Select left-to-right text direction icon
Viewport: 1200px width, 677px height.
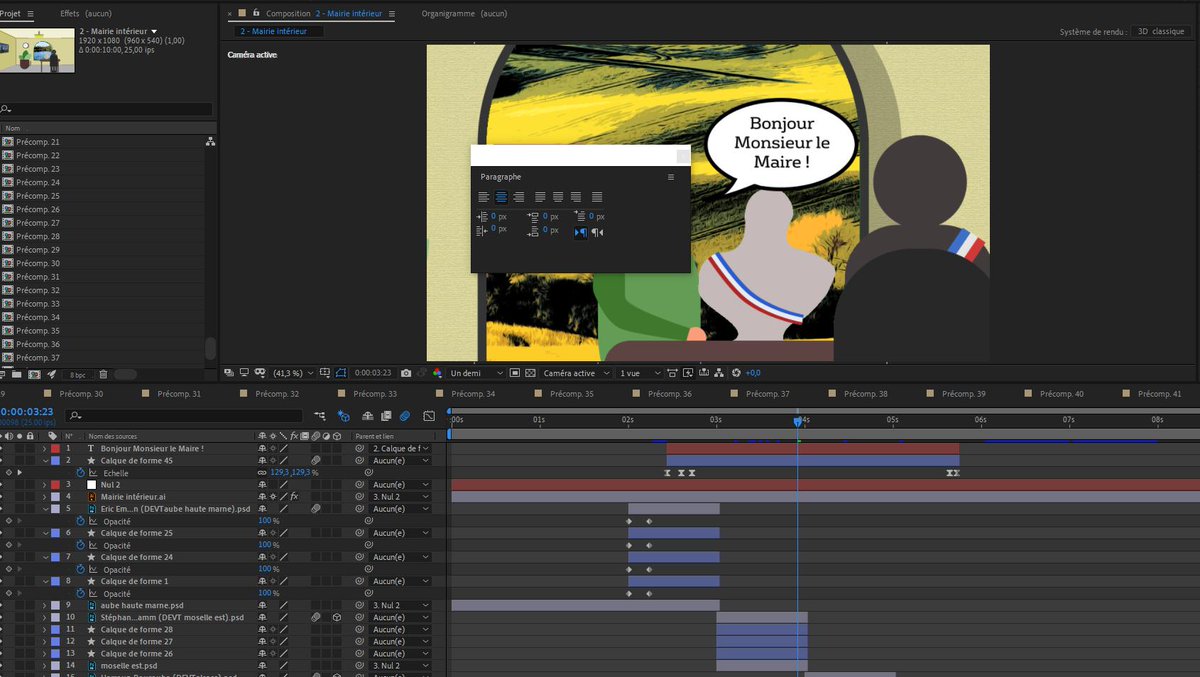tap(580, 232)
